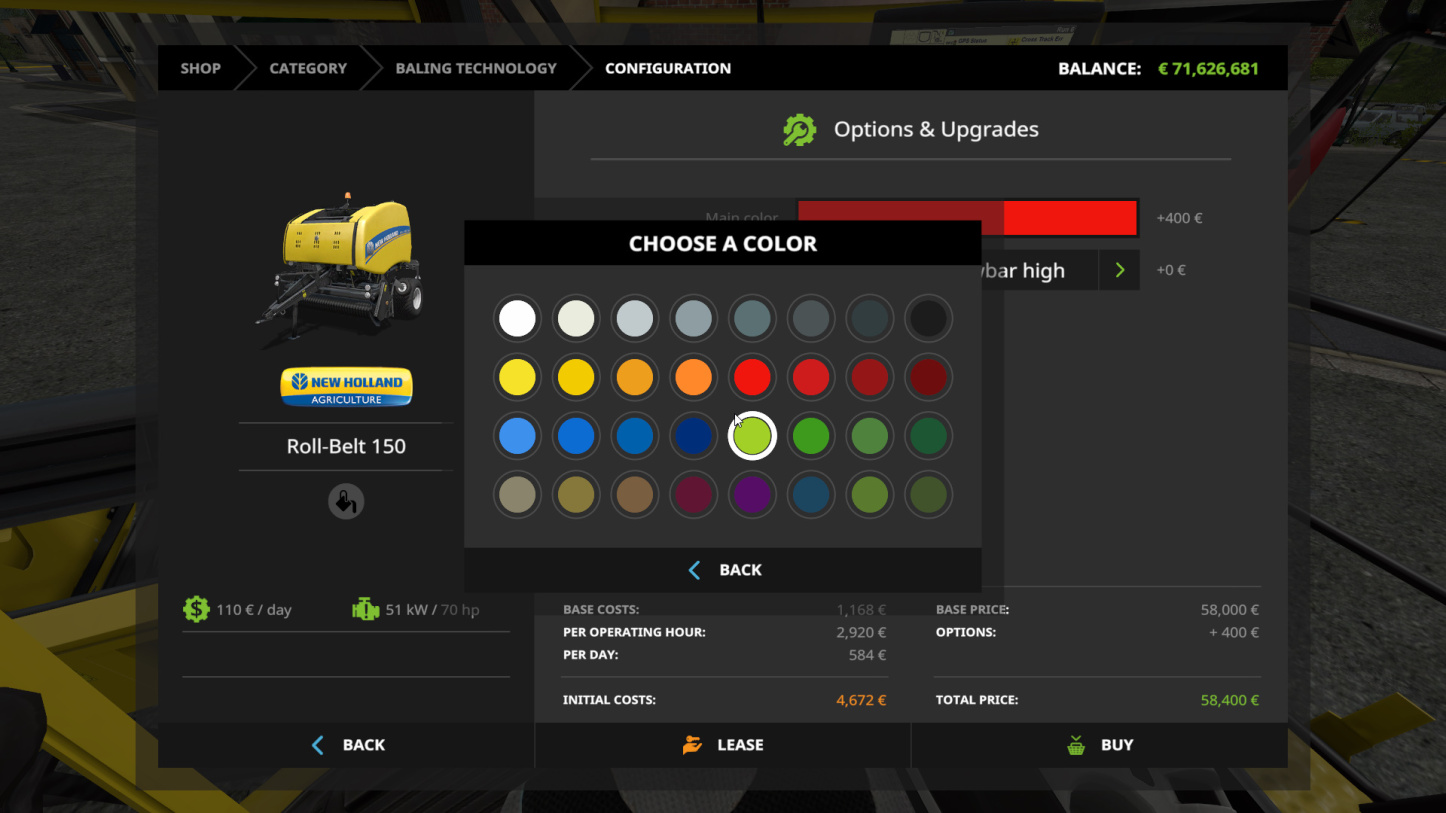Navigate to Baling Technology breadcrumb
Viewport: 1446px width, 813px height.
tap(476, 68)
